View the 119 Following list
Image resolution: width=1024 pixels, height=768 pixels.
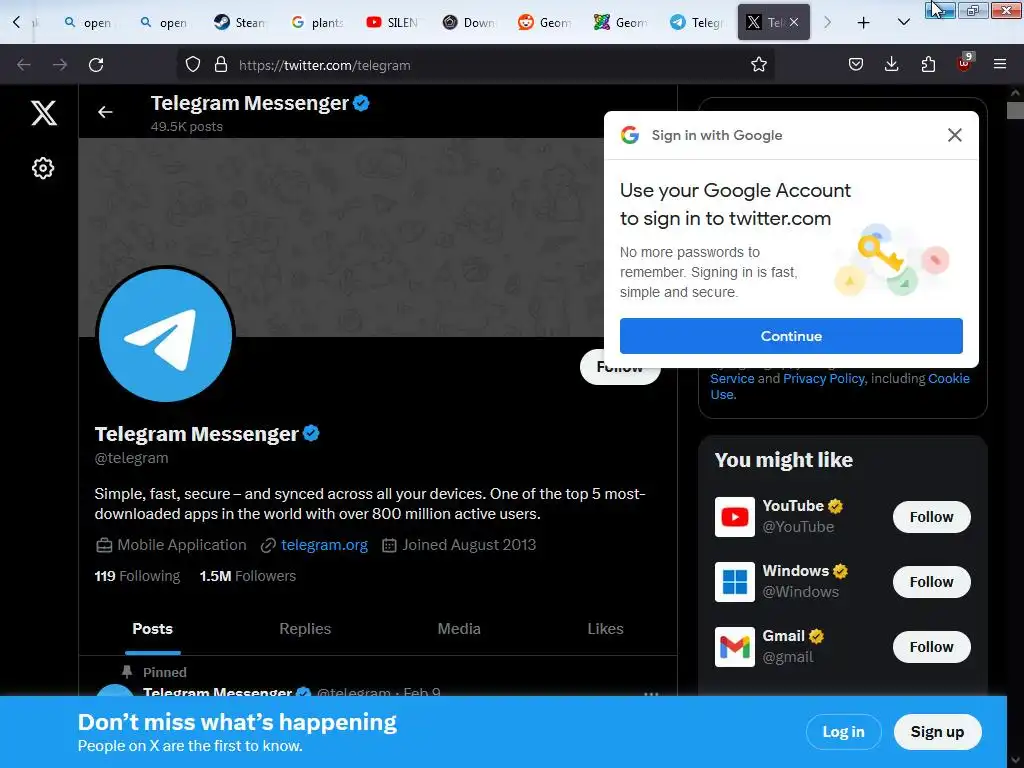coord(137,576)
